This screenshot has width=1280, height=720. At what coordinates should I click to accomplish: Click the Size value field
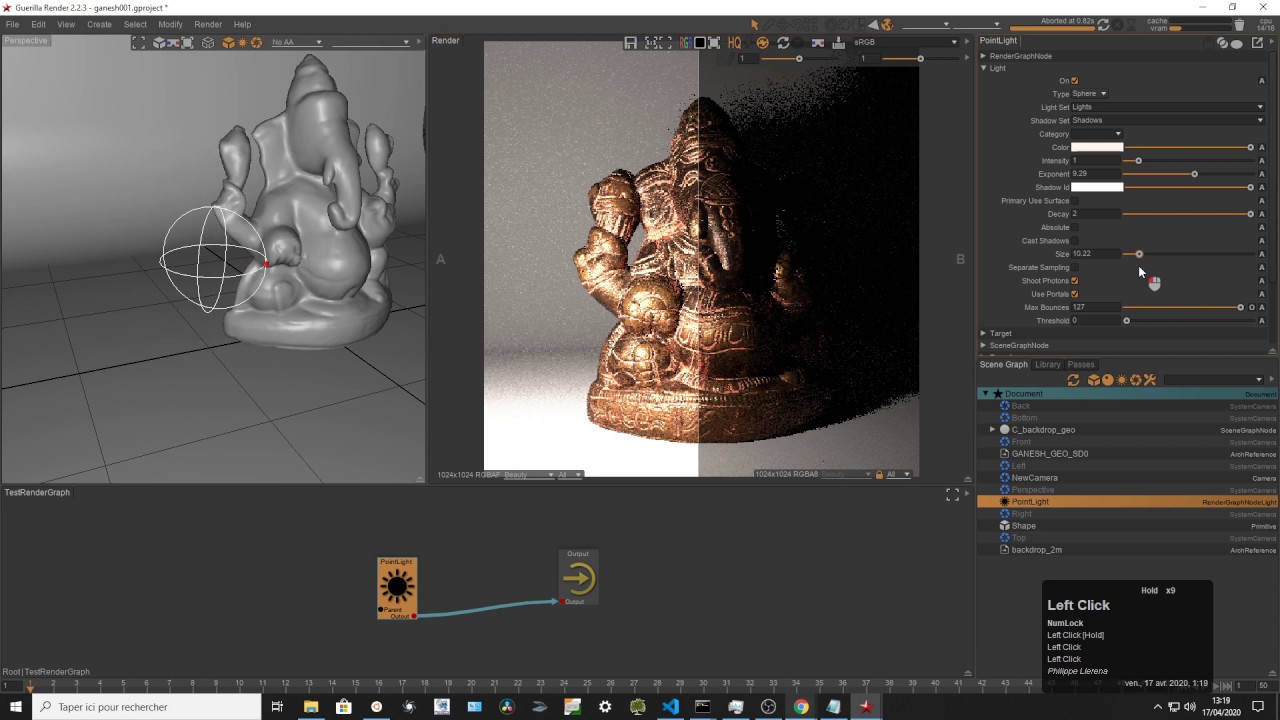[1096, 254]
